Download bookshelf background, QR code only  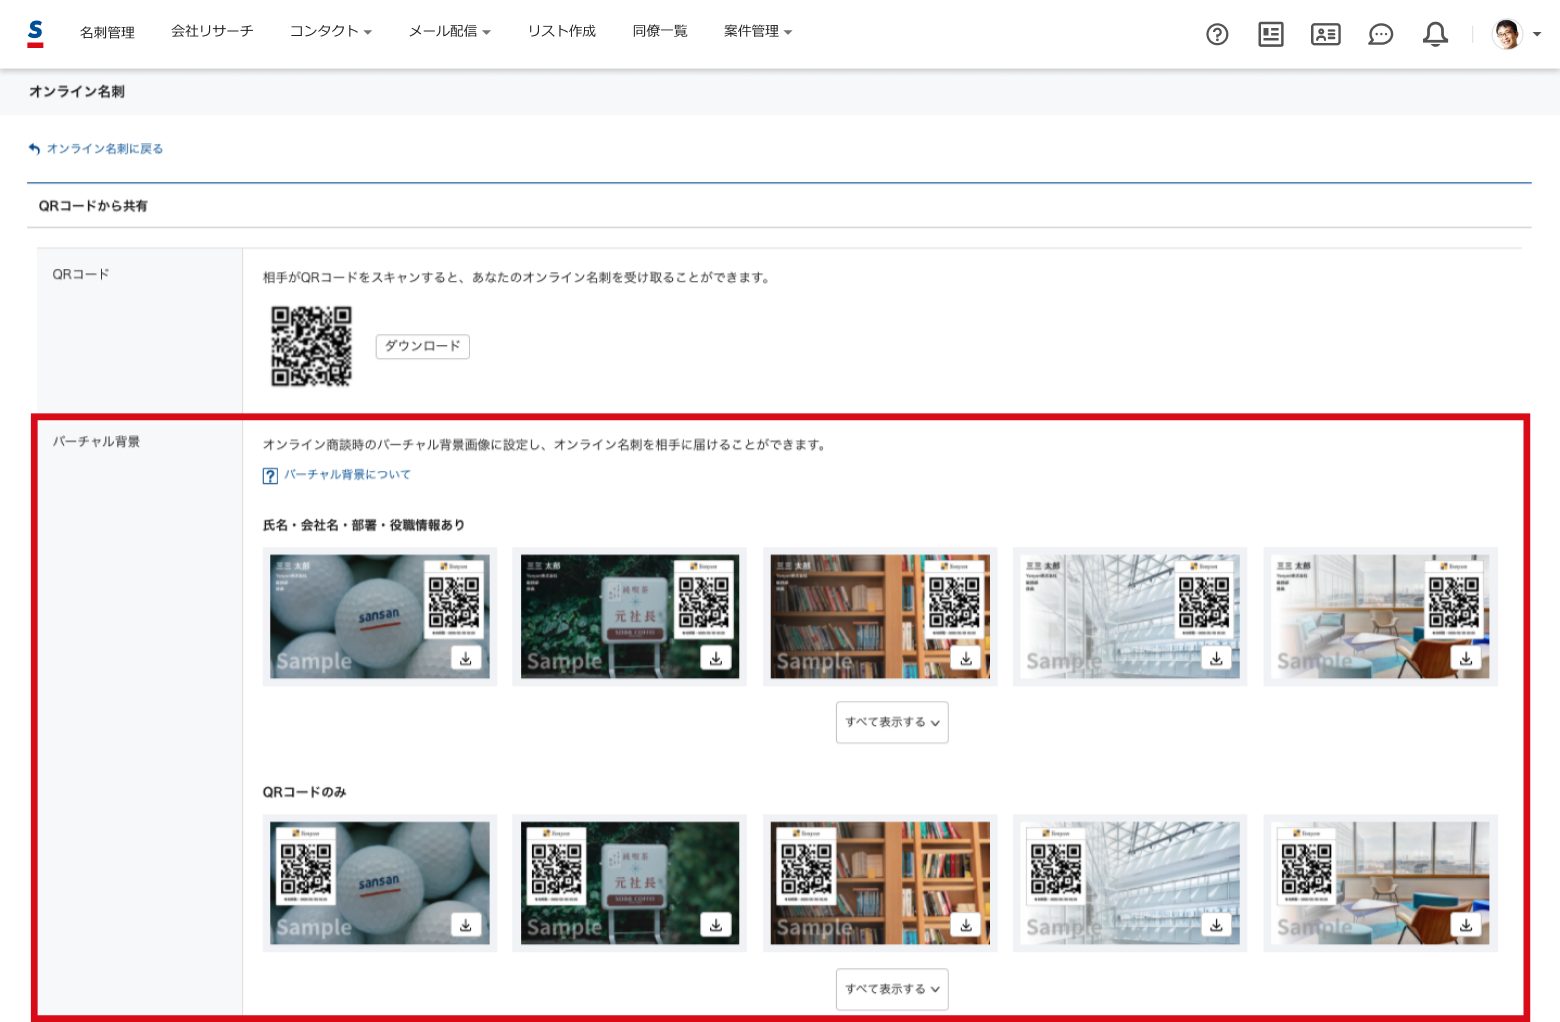[x=966, y=925]
